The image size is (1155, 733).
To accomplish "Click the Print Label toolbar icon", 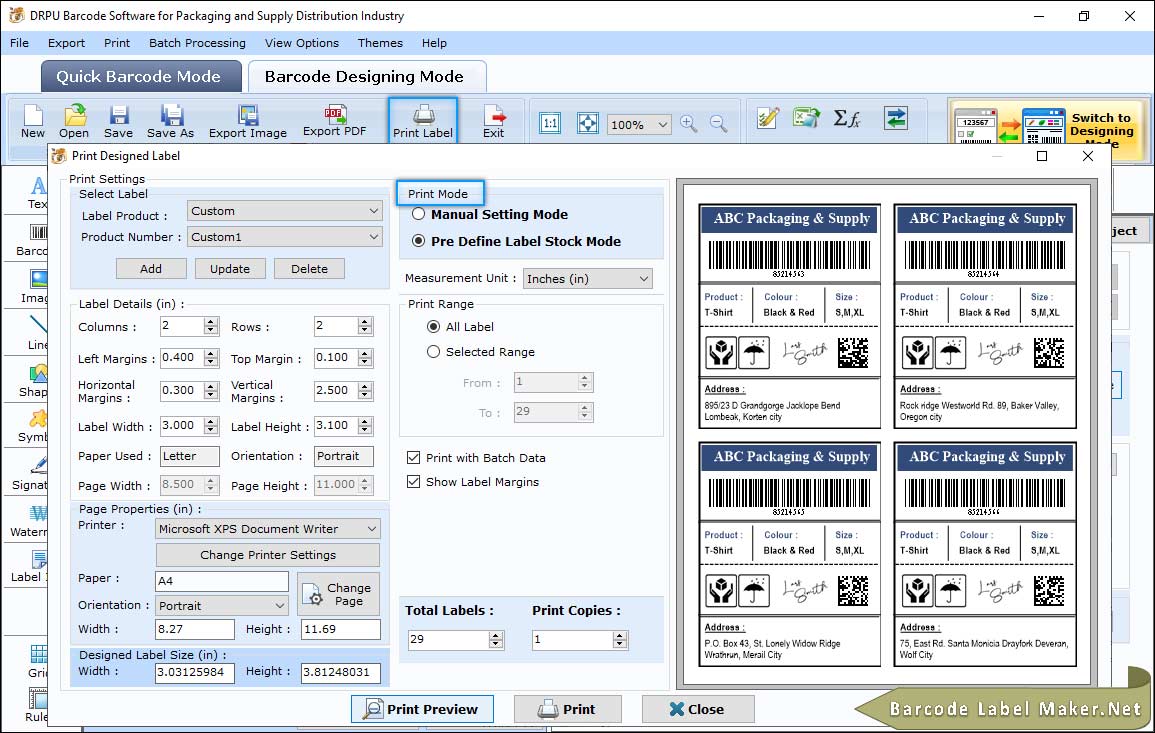I will pos(423,121).
